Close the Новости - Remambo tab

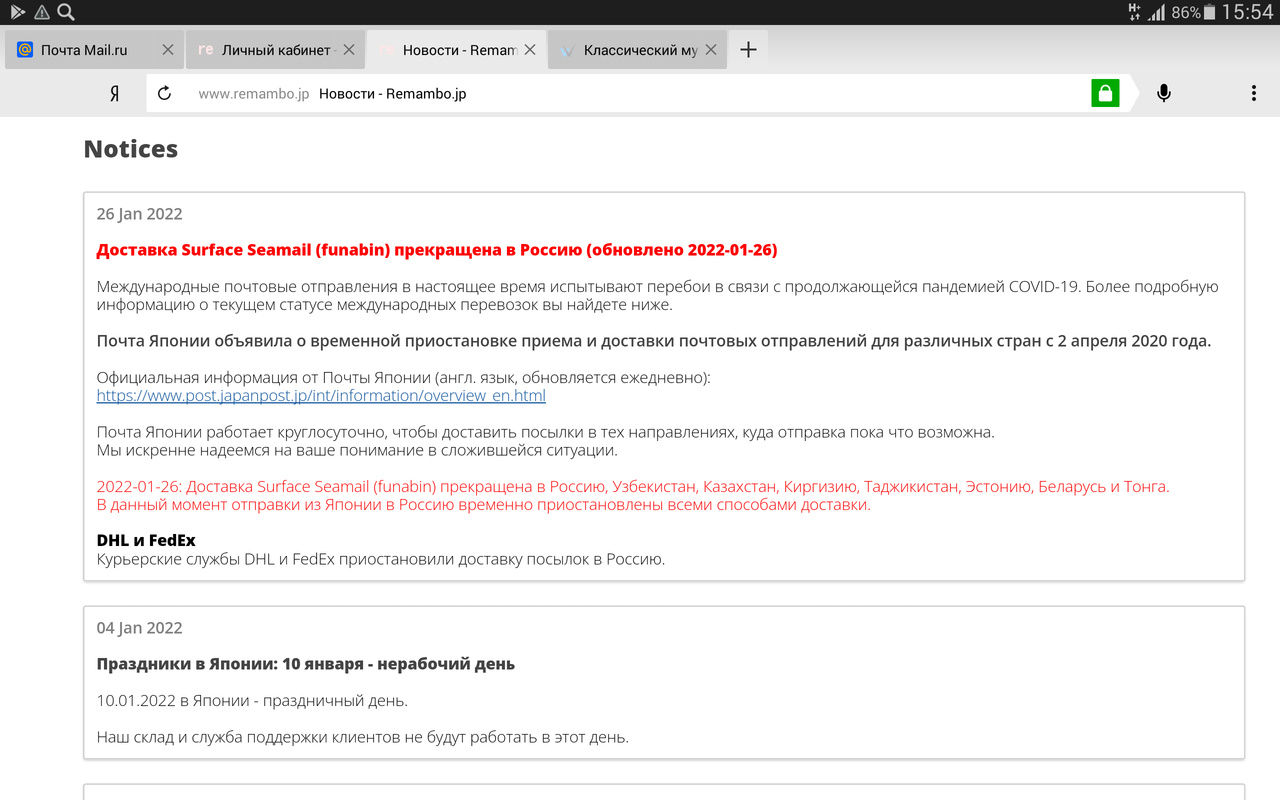(x=529, y=50)
